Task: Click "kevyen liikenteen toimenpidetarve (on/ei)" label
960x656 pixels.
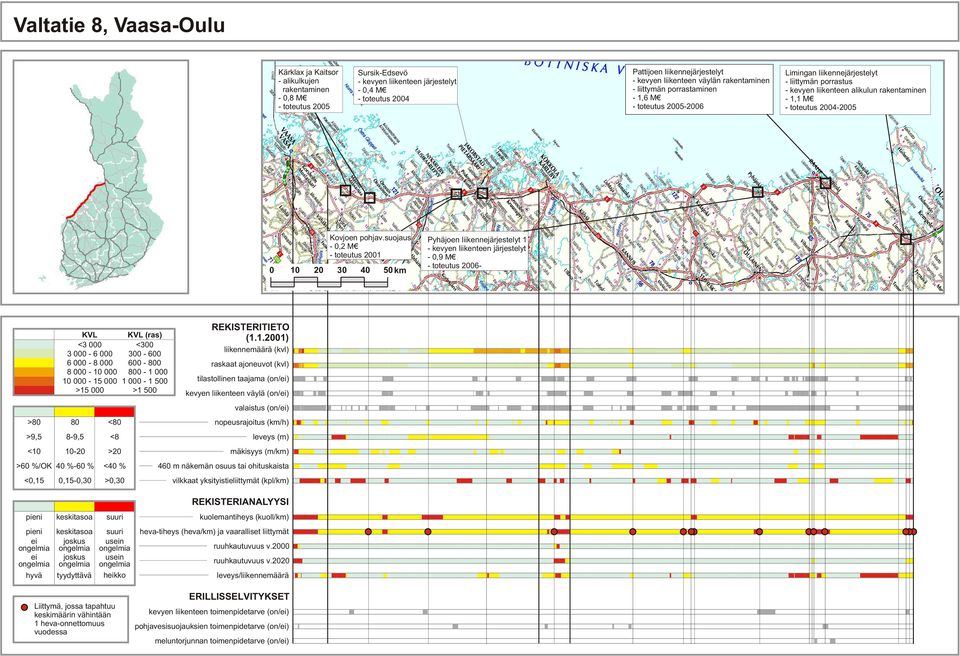Action: 219,611
